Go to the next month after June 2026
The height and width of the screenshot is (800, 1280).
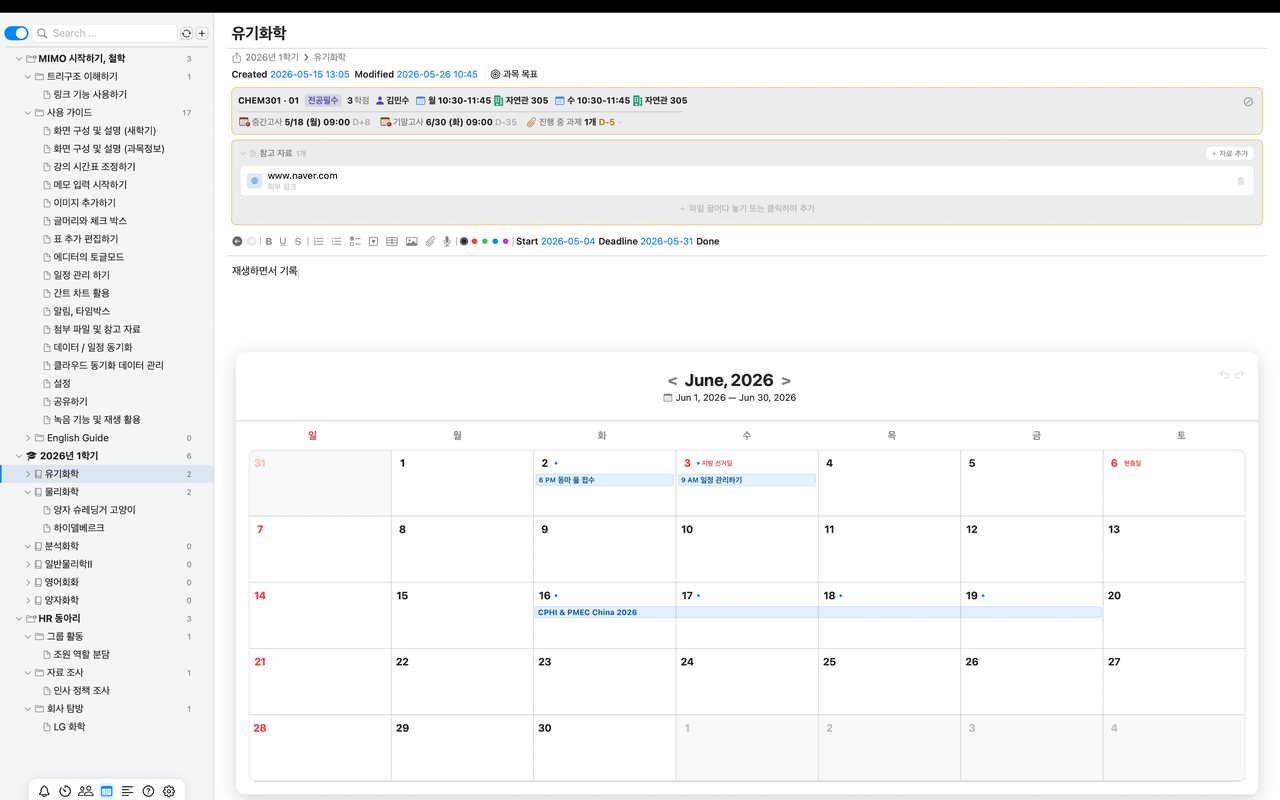pyautogui.click(x=786, y=381)
